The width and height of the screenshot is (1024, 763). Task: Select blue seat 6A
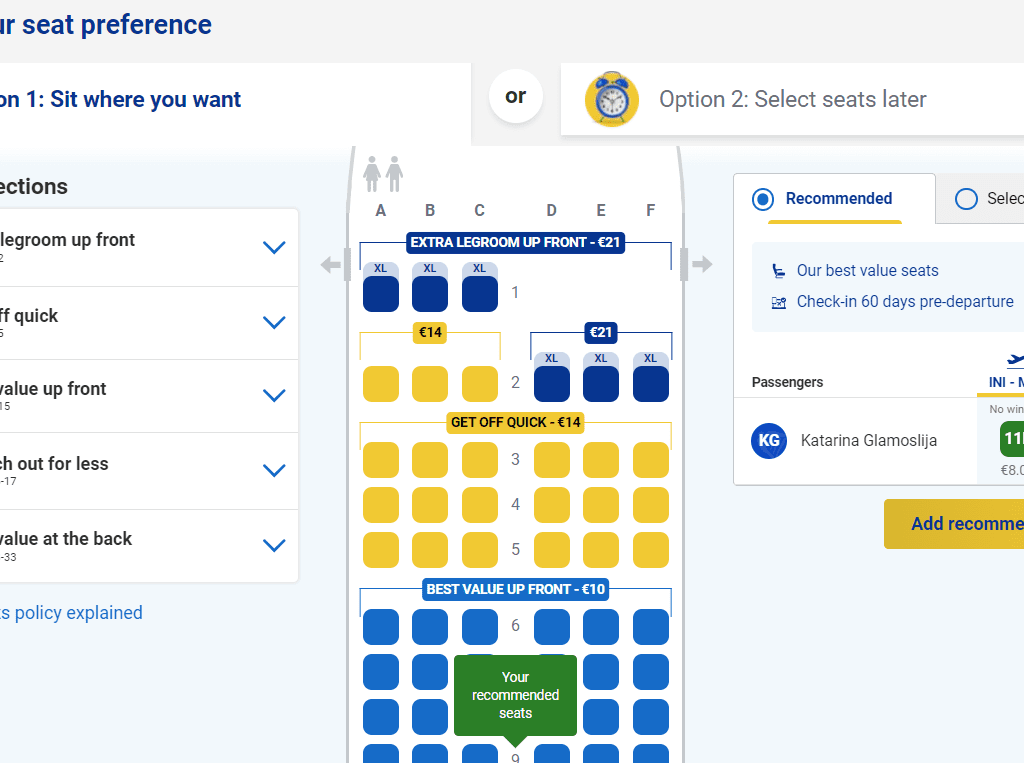[381, 627]
